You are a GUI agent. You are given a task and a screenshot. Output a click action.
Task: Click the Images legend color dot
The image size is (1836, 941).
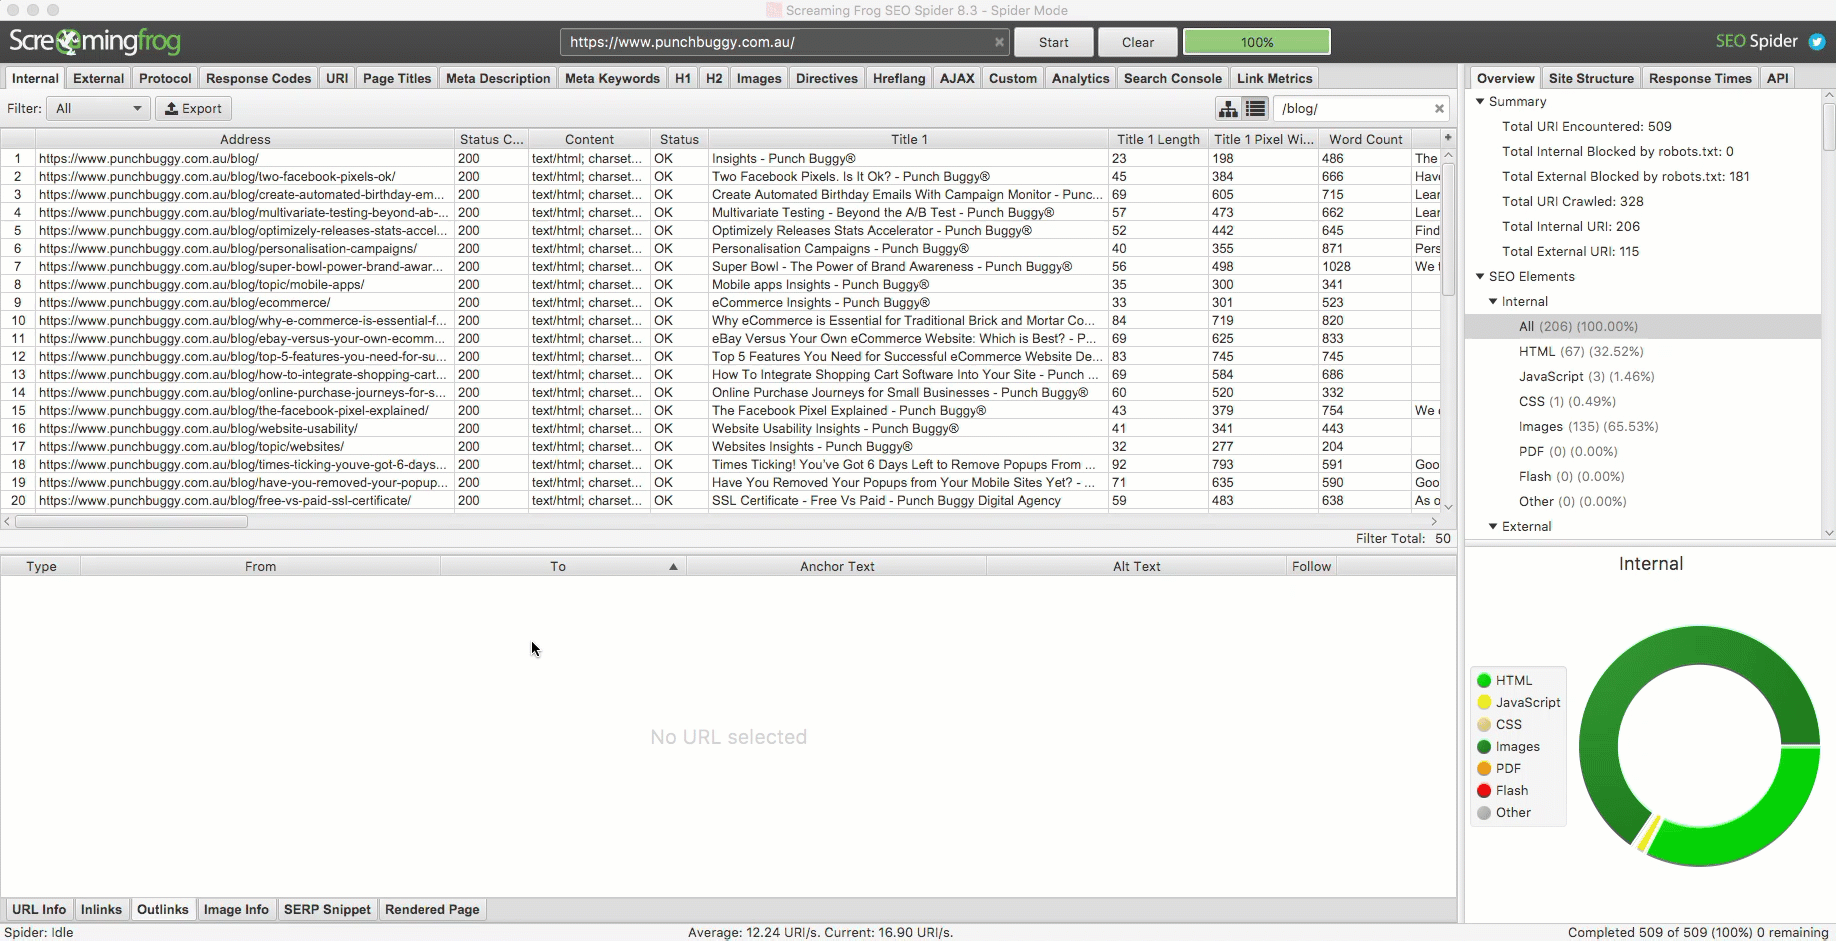[x=1484, y=746]
